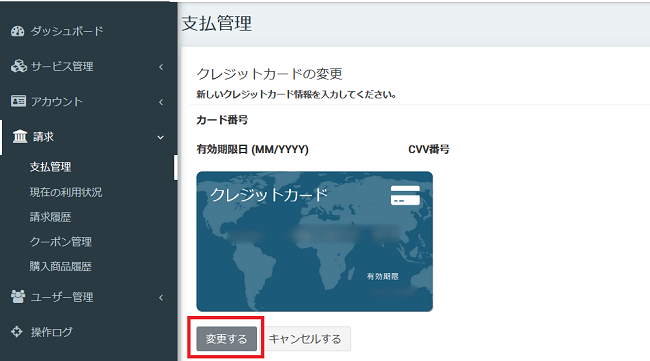
Task: Click the credit card preview image
Action: pos(315,242)
